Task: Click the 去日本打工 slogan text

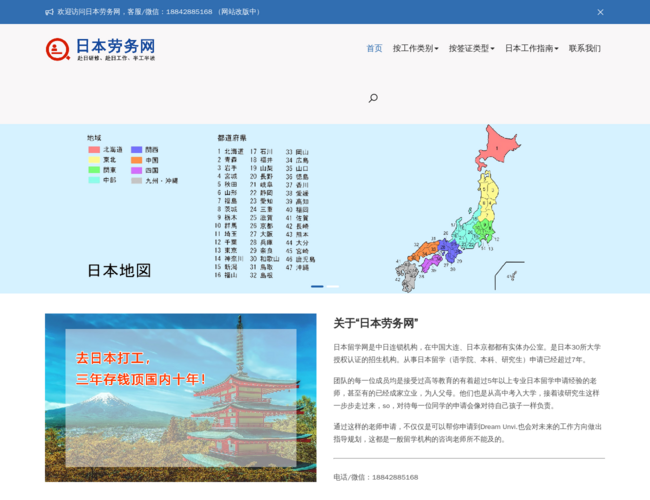Action: tap(113, 358)
